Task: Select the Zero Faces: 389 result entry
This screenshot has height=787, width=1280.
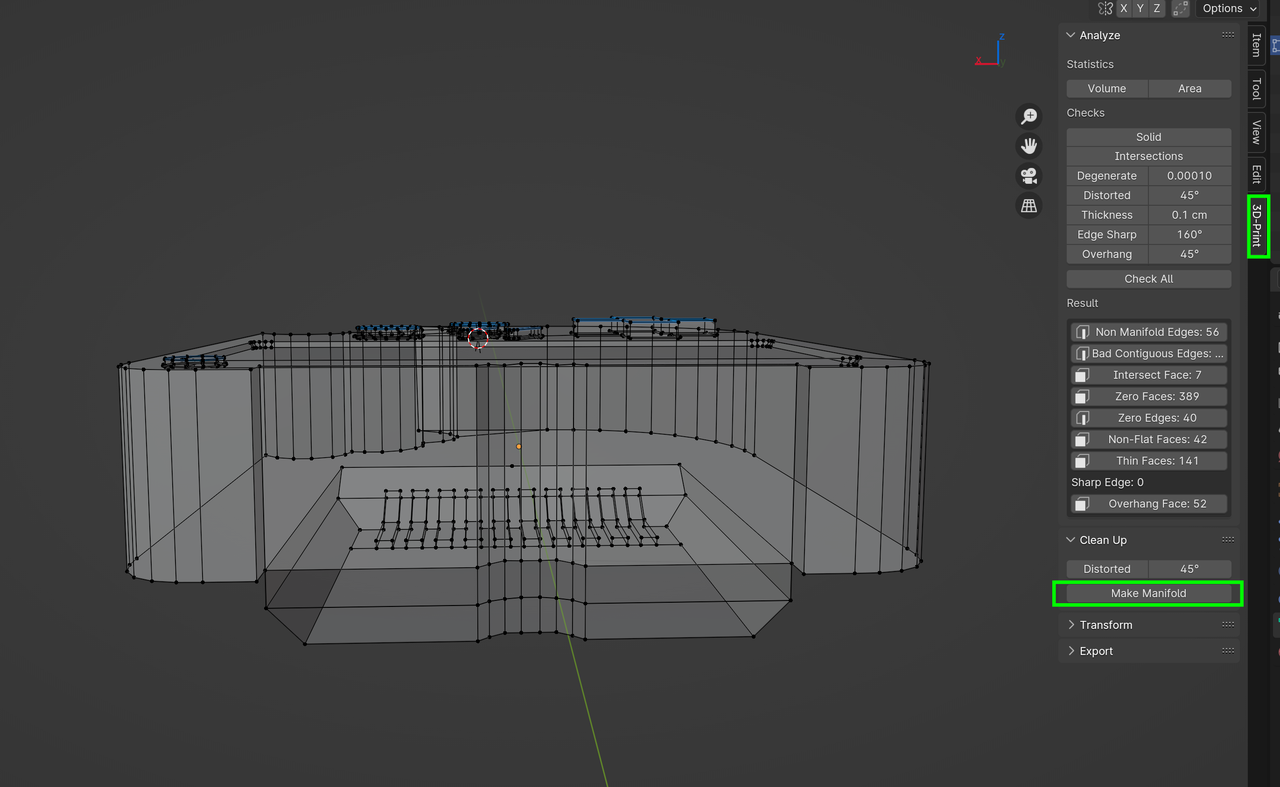Action: pos(1148,396)
